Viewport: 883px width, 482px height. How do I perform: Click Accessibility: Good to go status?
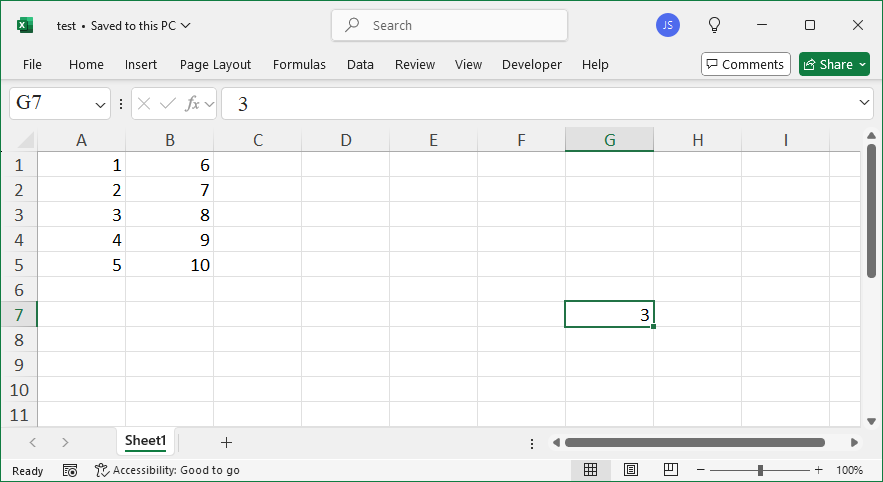tap(167, 470)
